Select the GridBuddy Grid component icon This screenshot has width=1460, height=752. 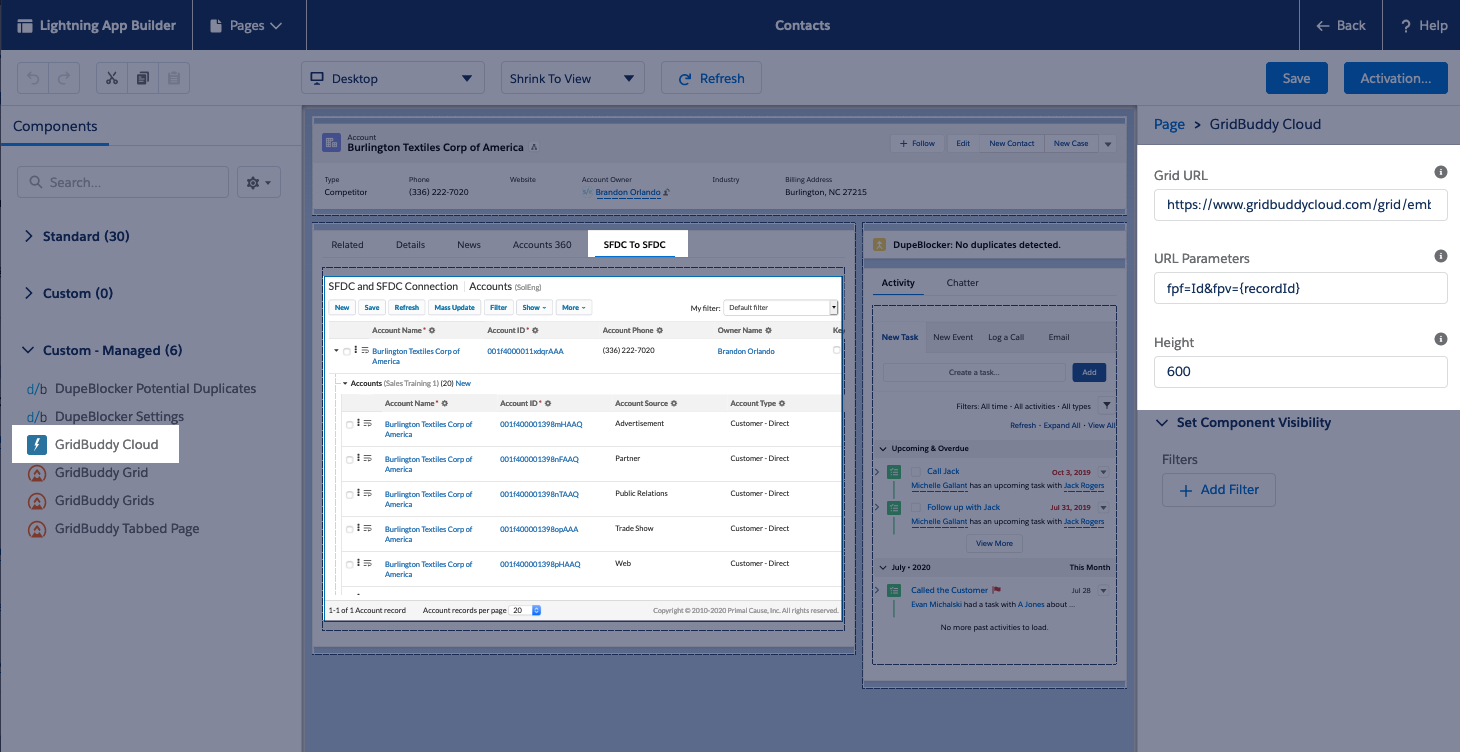pos(37,472)
